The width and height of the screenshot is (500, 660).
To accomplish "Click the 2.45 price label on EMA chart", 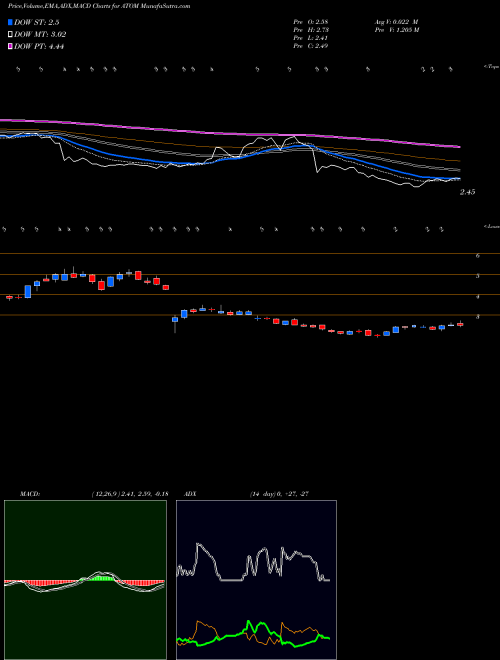I will 468,192.
